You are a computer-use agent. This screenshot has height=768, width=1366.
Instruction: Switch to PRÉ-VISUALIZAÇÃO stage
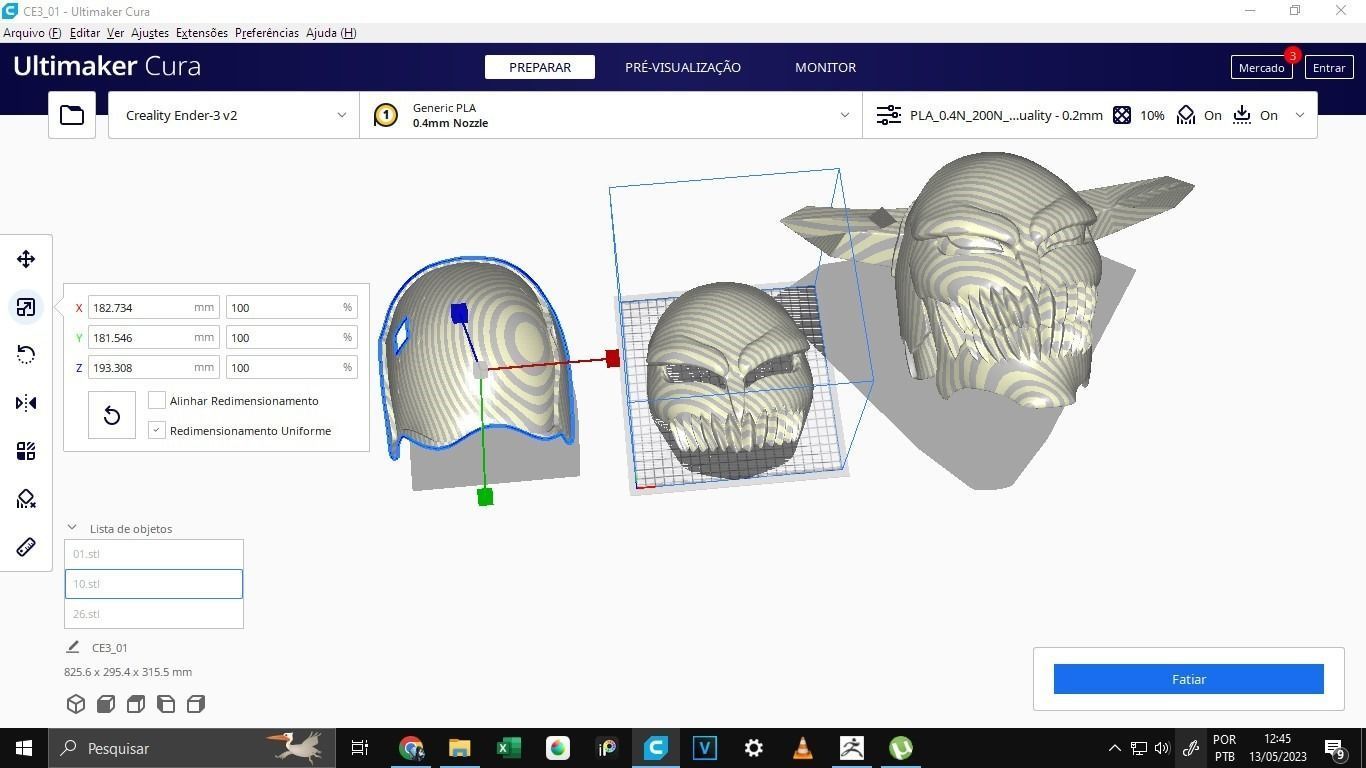point(683,67)
